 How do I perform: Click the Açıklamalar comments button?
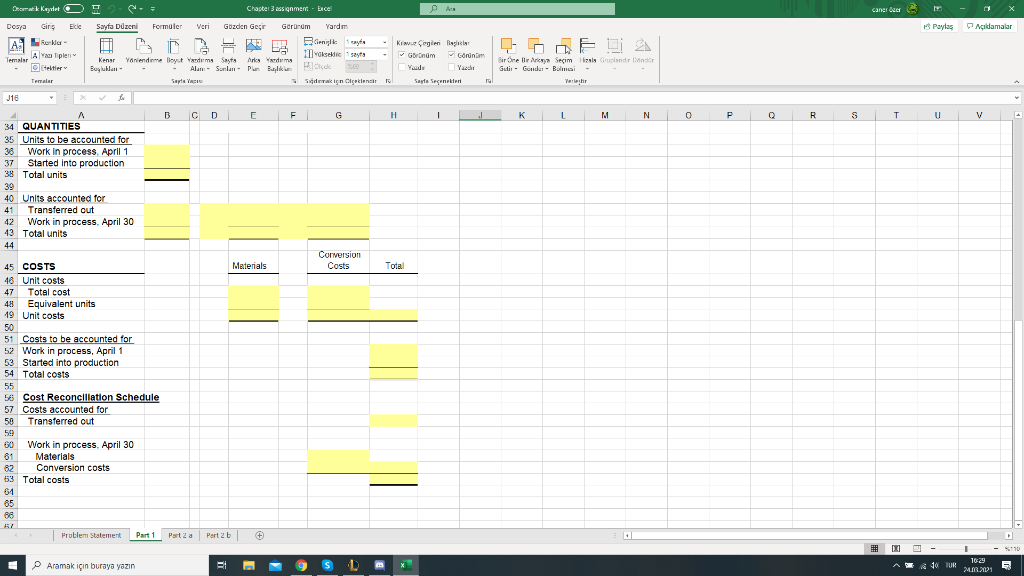(989, 27)
